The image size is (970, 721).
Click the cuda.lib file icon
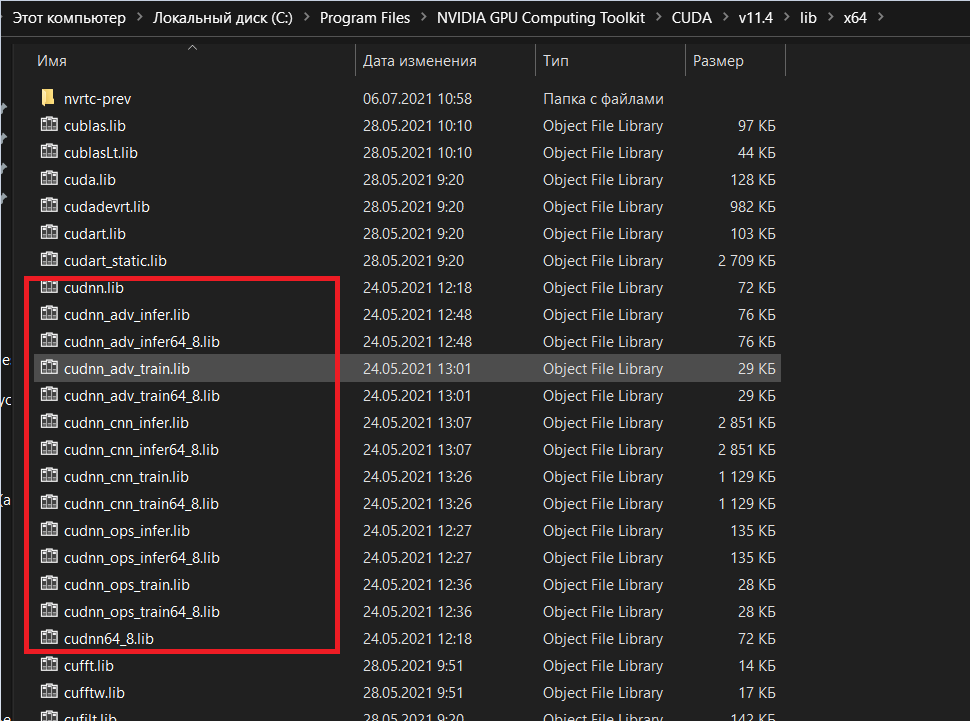click(49, 180)
